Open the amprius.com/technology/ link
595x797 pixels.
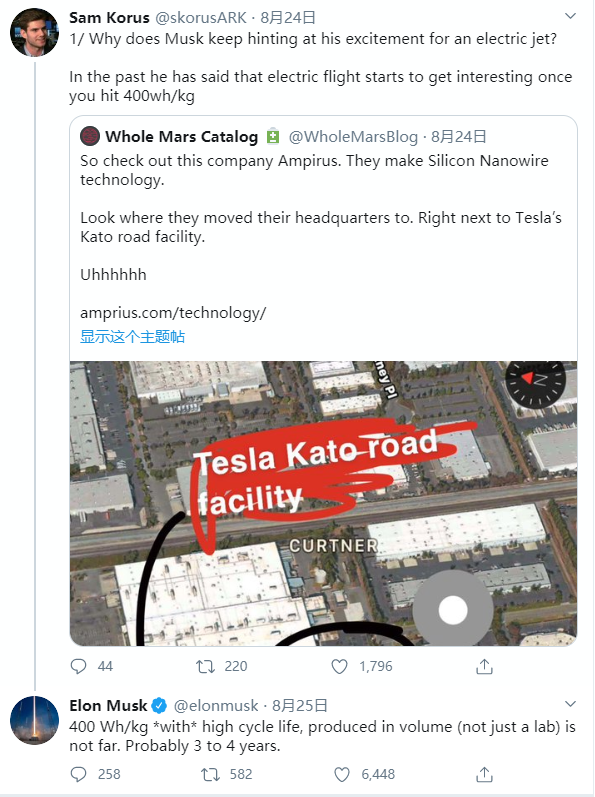173,313
